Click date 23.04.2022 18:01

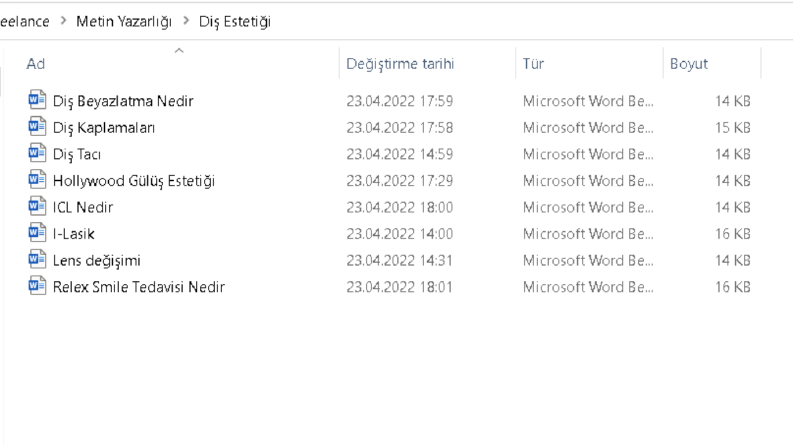400,287
